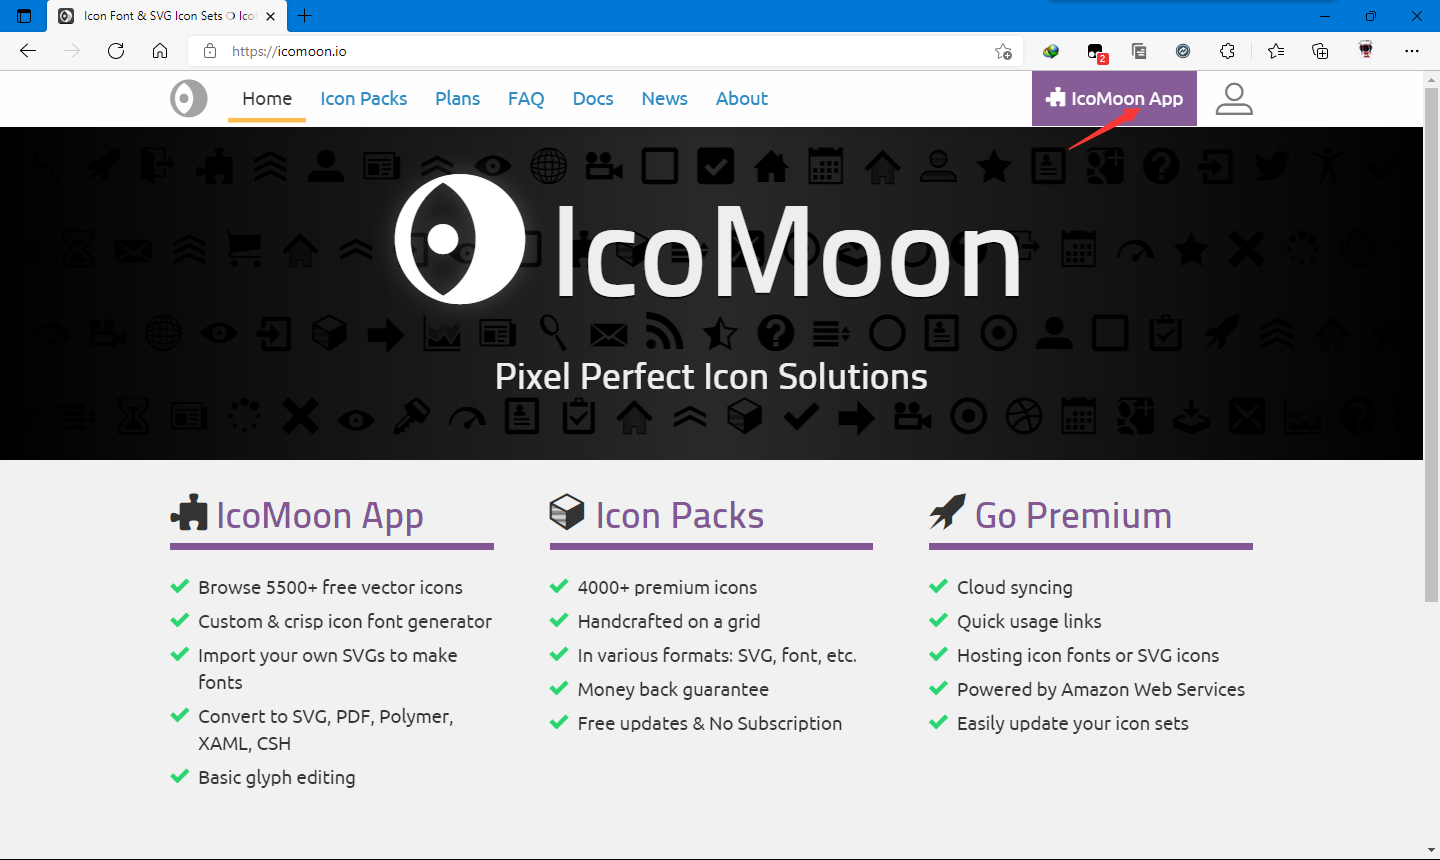Image resolution: width=1440 pixels, height=860 pixels.
Task: Click the IcoMoon logo in navbar
Action: tap(188, 98)
